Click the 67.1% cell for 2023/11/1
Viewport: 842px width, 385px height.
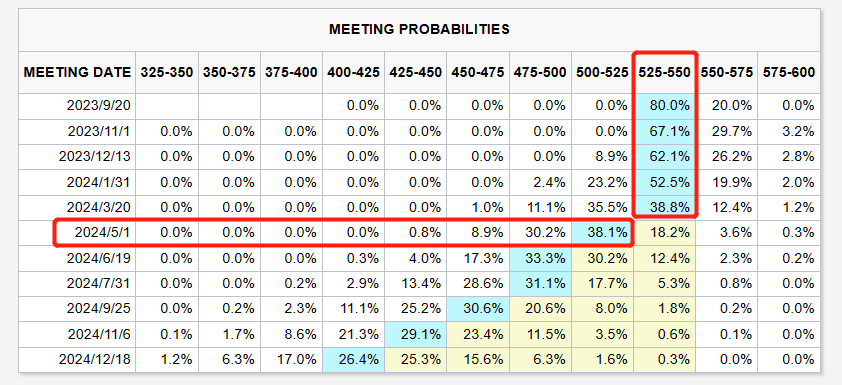664,132
